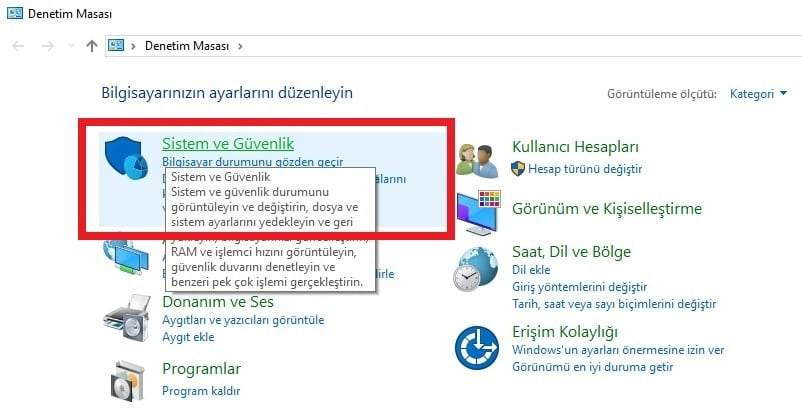The image size is (802, 409).
Task: Click Tarih, saat veya sayı biçimlerini değiştir
Action: coord(614,304)
